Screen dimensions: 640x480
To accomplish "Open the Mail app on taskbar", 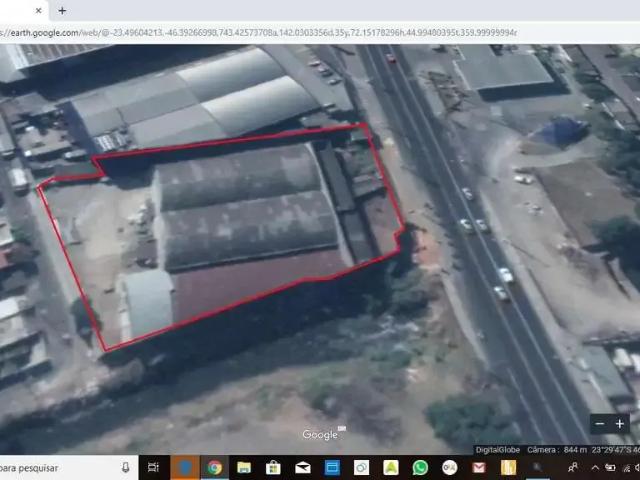I will click(x=302, y=467).
